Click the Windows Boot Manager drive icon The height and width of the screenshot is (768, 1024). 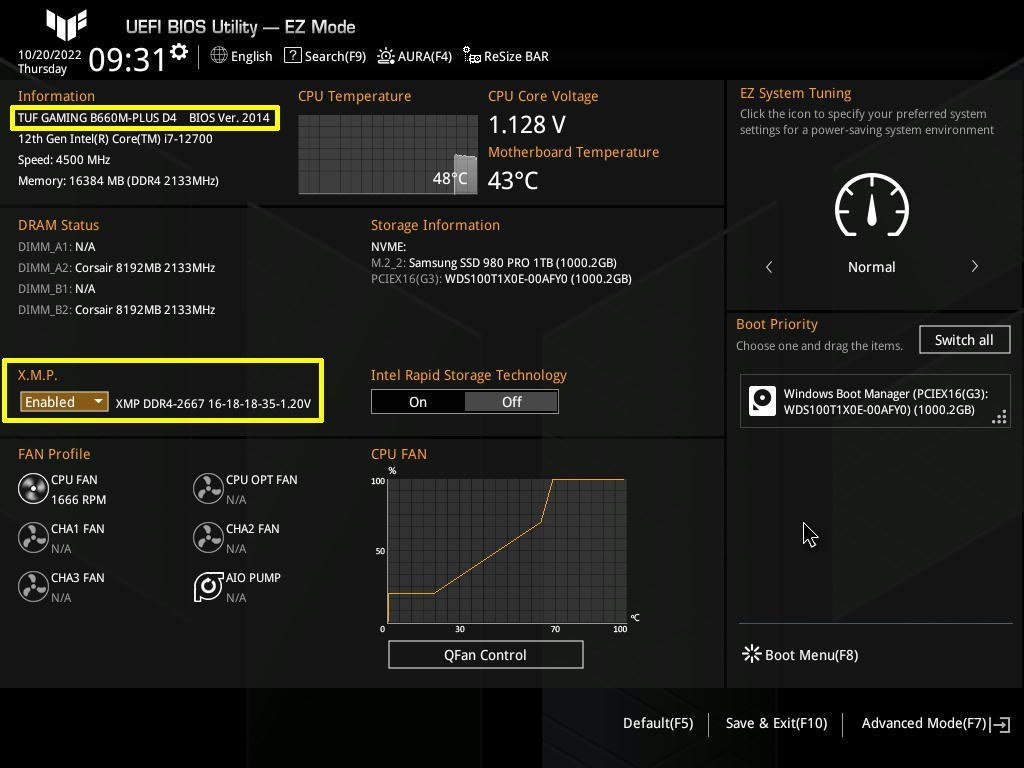[763, 401]
